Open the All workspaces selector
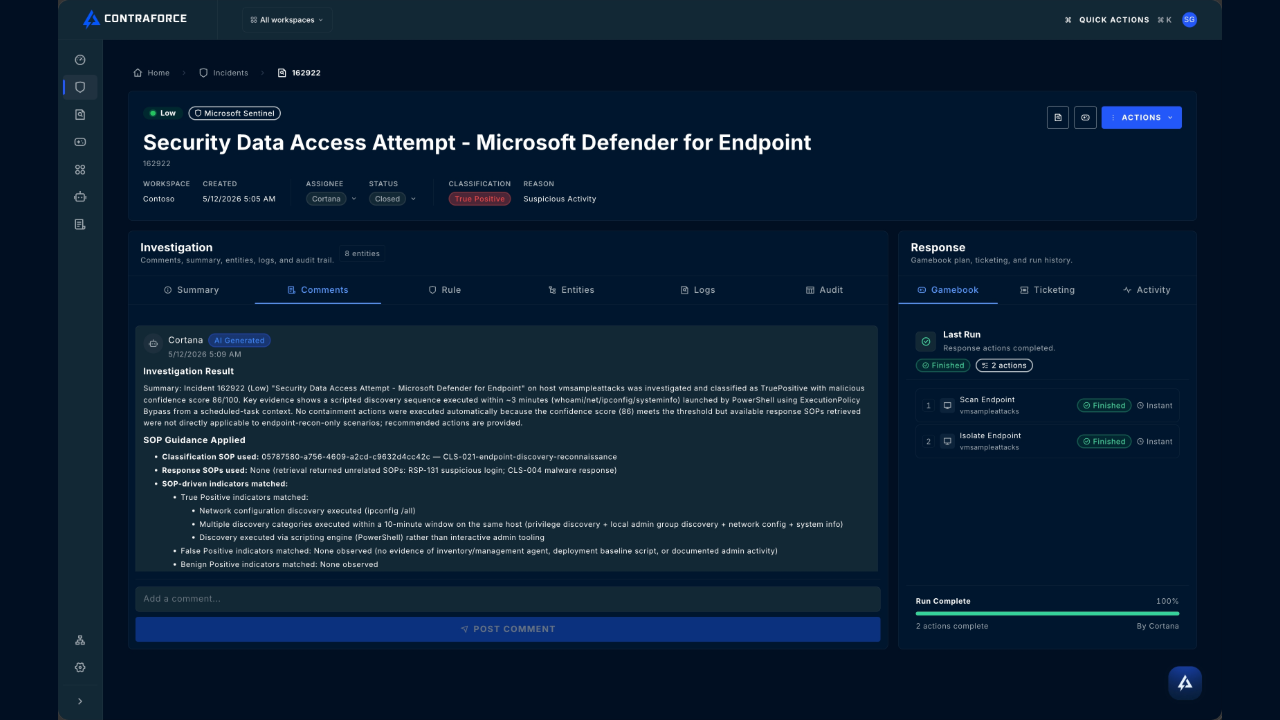1280x720 pixels. (x=287, y=20)
